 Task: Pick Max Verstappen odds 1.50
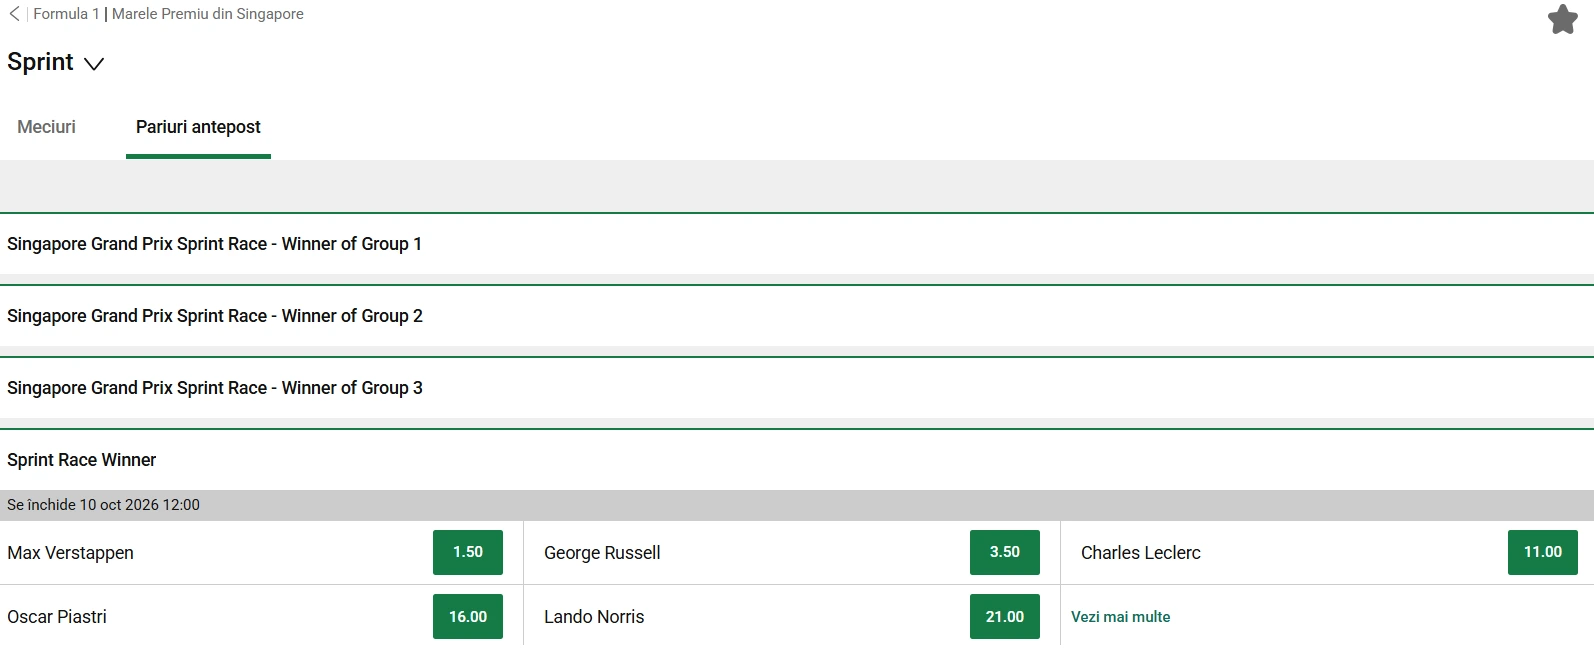[468, 552]
